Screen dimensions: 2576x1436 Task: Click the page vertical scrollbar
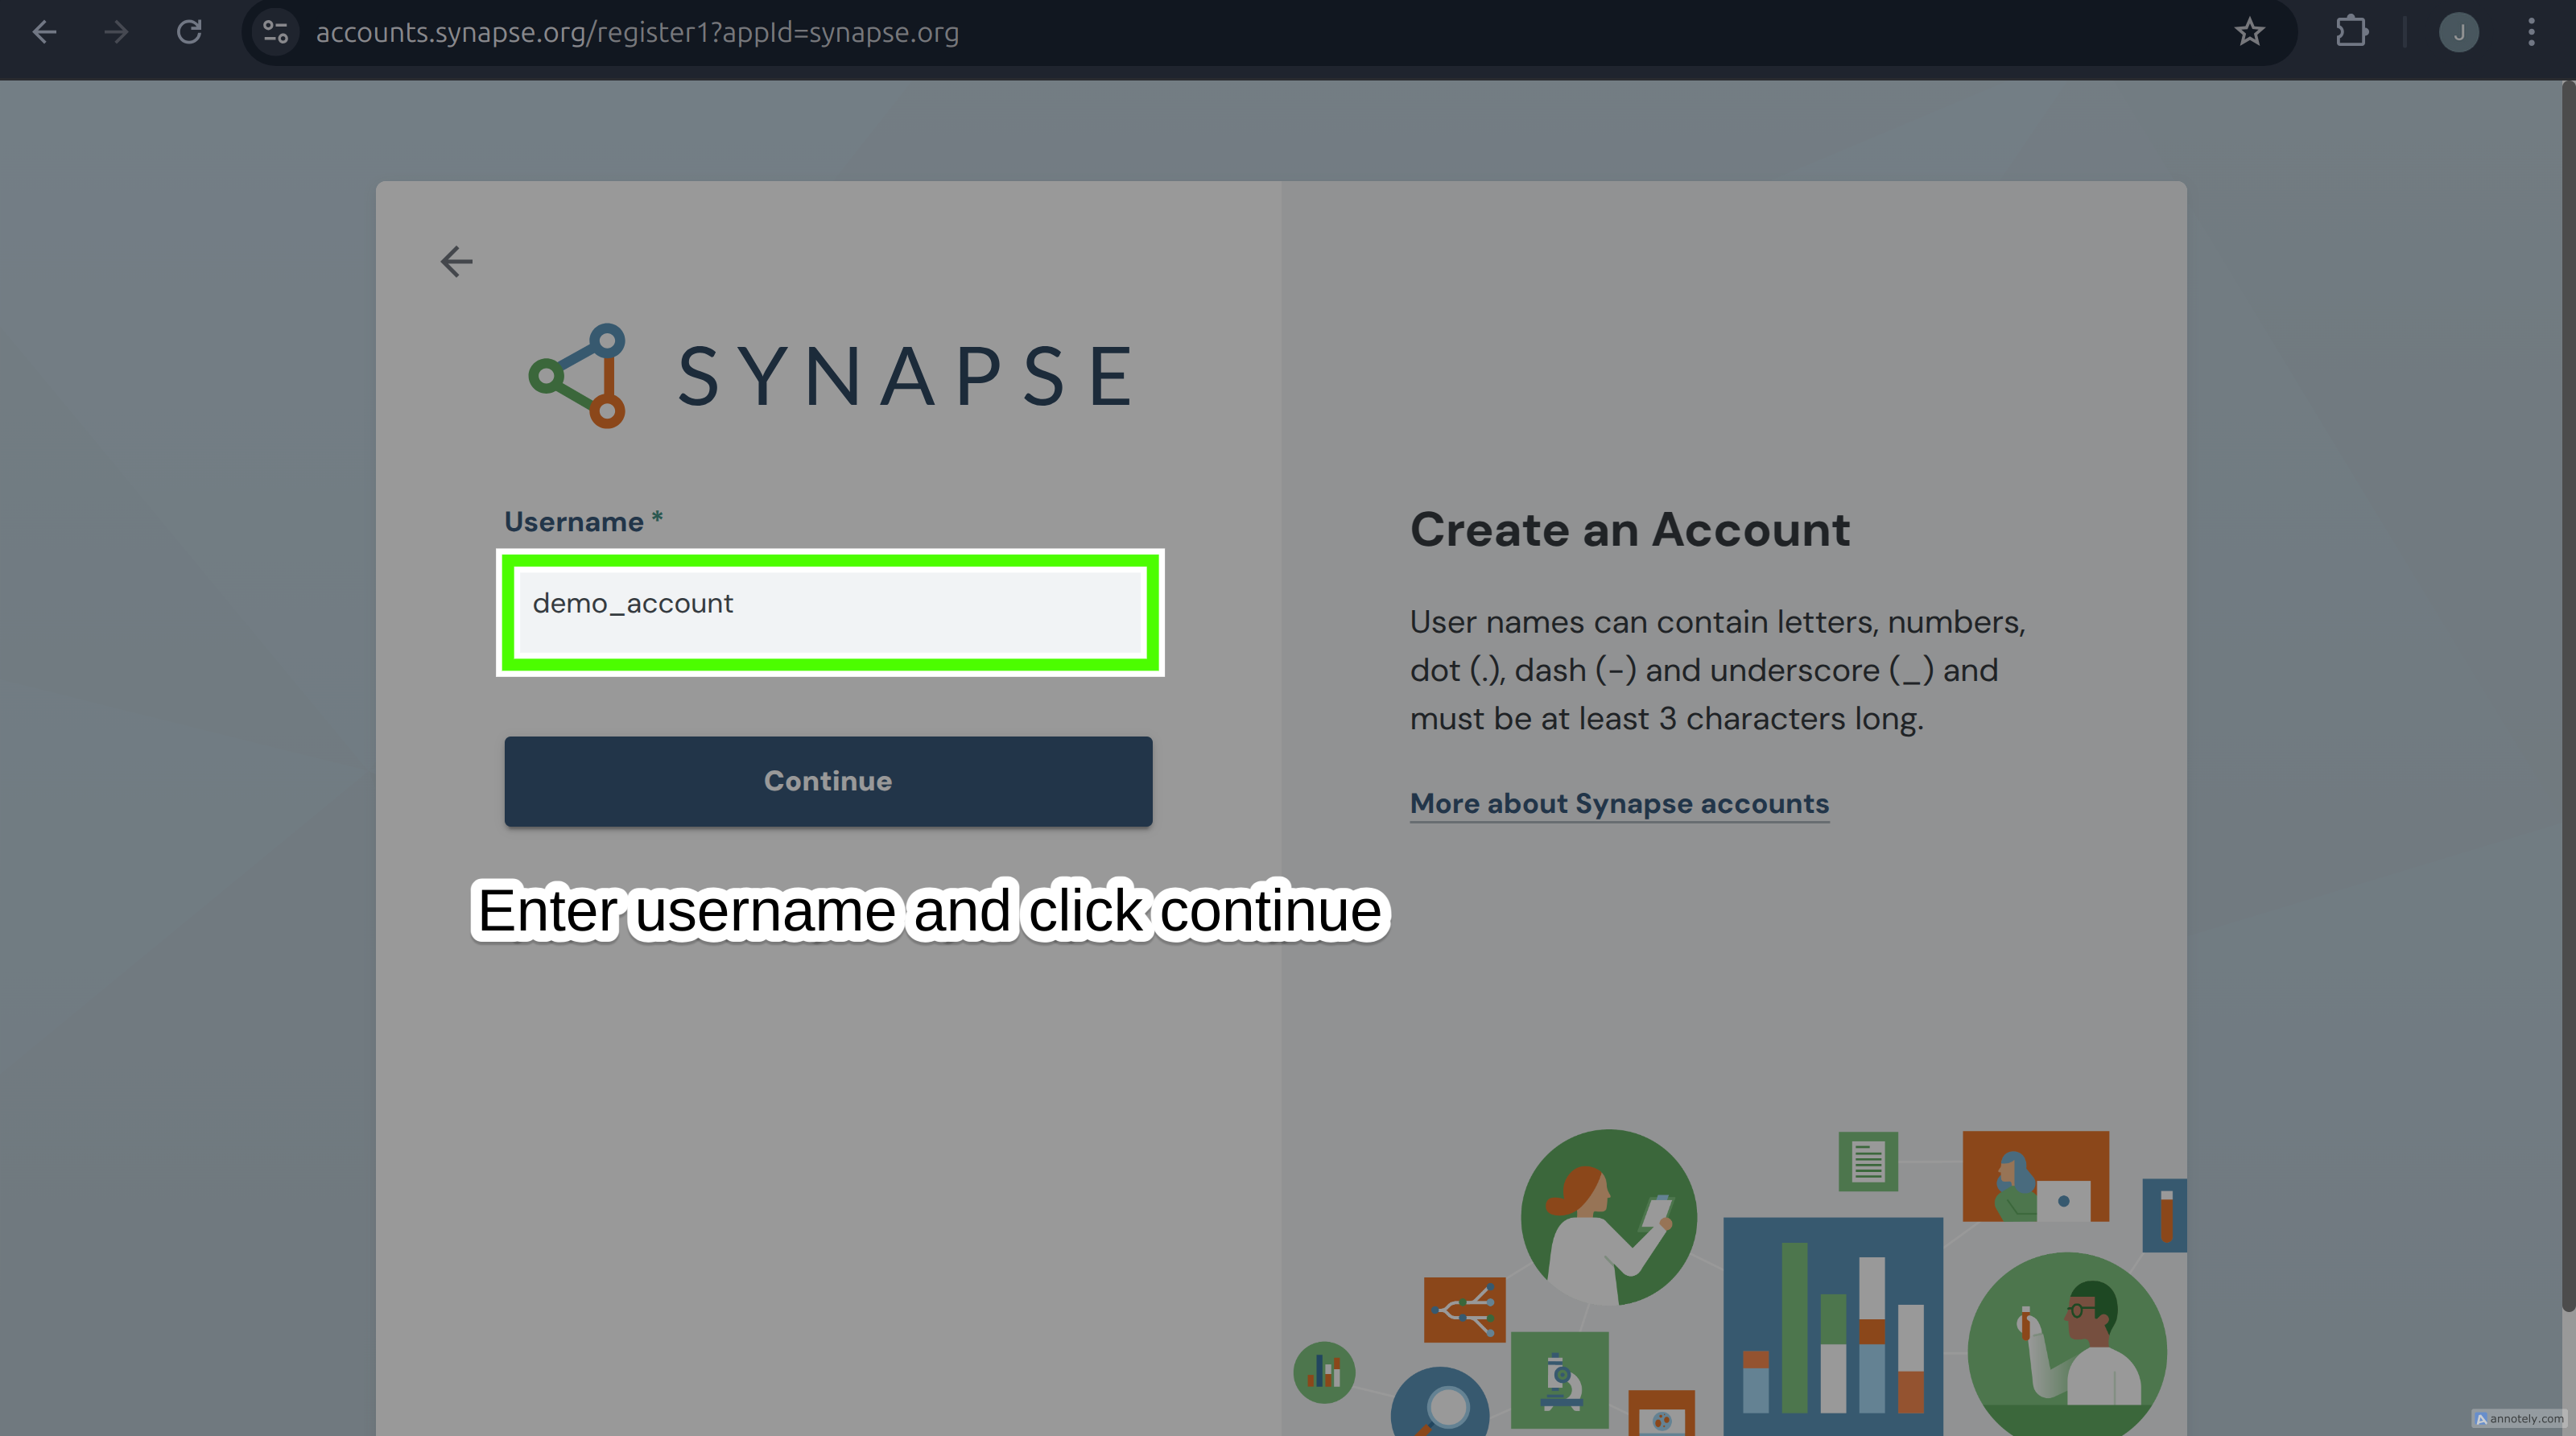pos(2566,700)
